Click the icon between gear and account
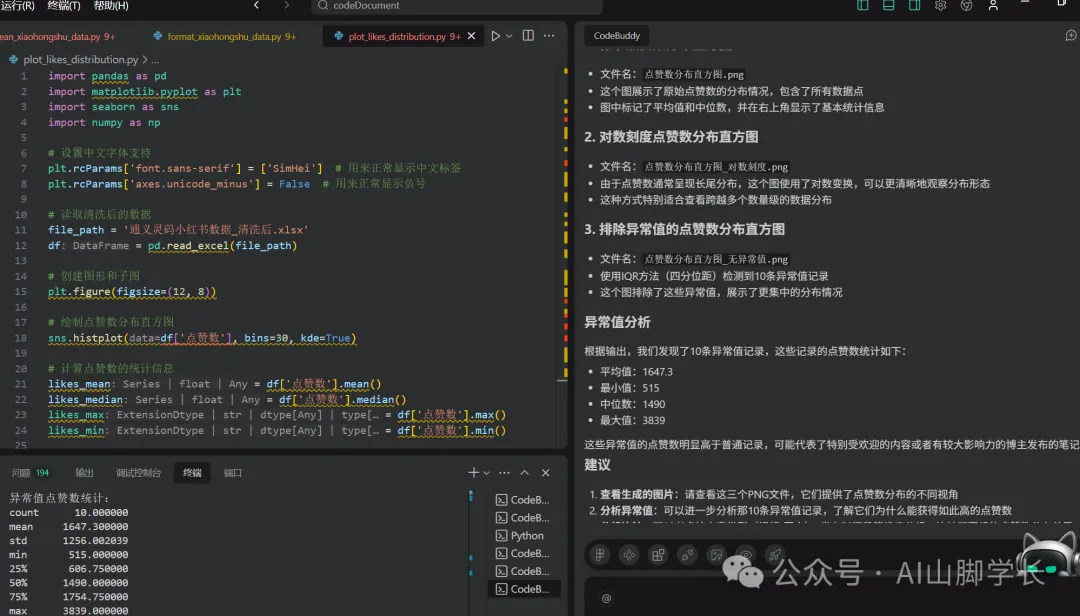 (x=966, y=6)
